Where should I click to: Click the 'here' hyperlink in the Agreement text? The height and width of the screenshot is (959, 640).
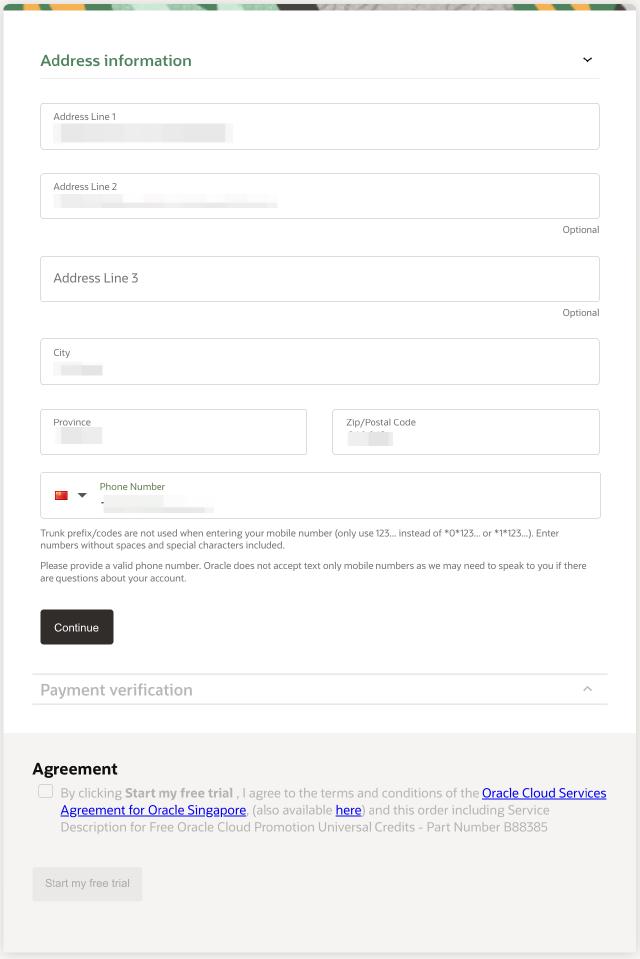pyautogui.click(x=347, y=810)
